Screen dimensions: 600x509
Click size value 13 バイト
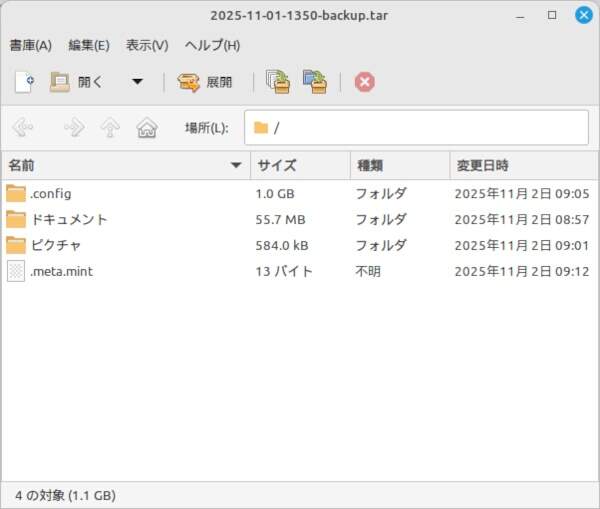(x=284, y=271)
